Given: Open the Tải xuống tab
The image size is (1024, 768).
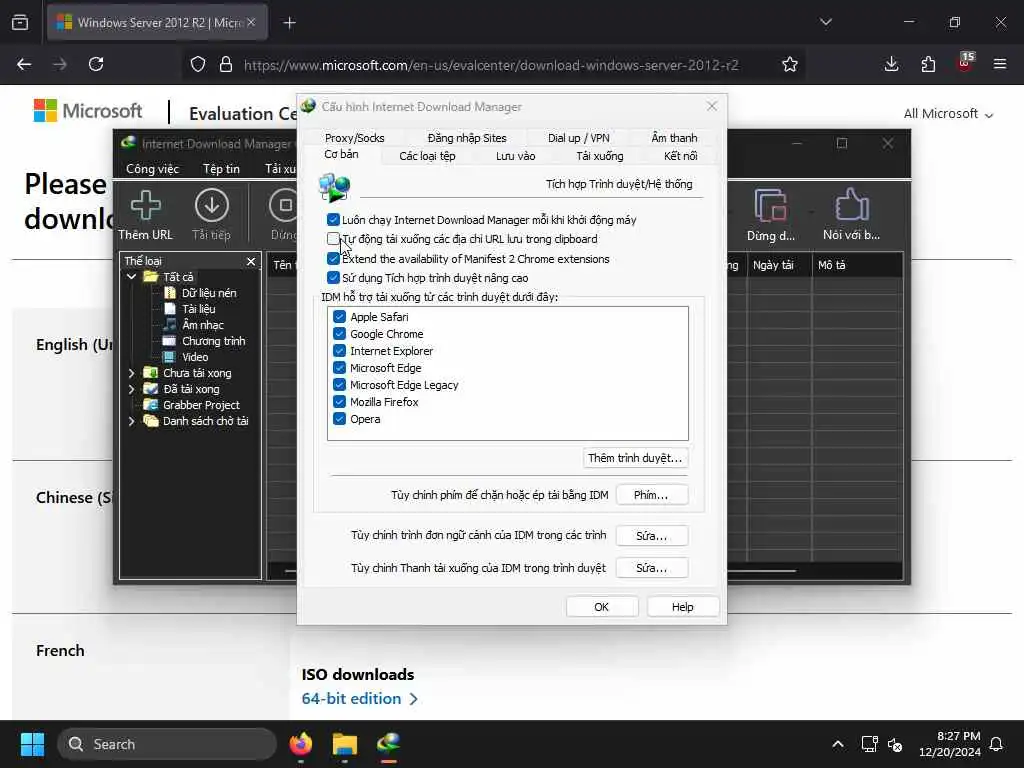Looking at the screenshot, I should (600, 156).
